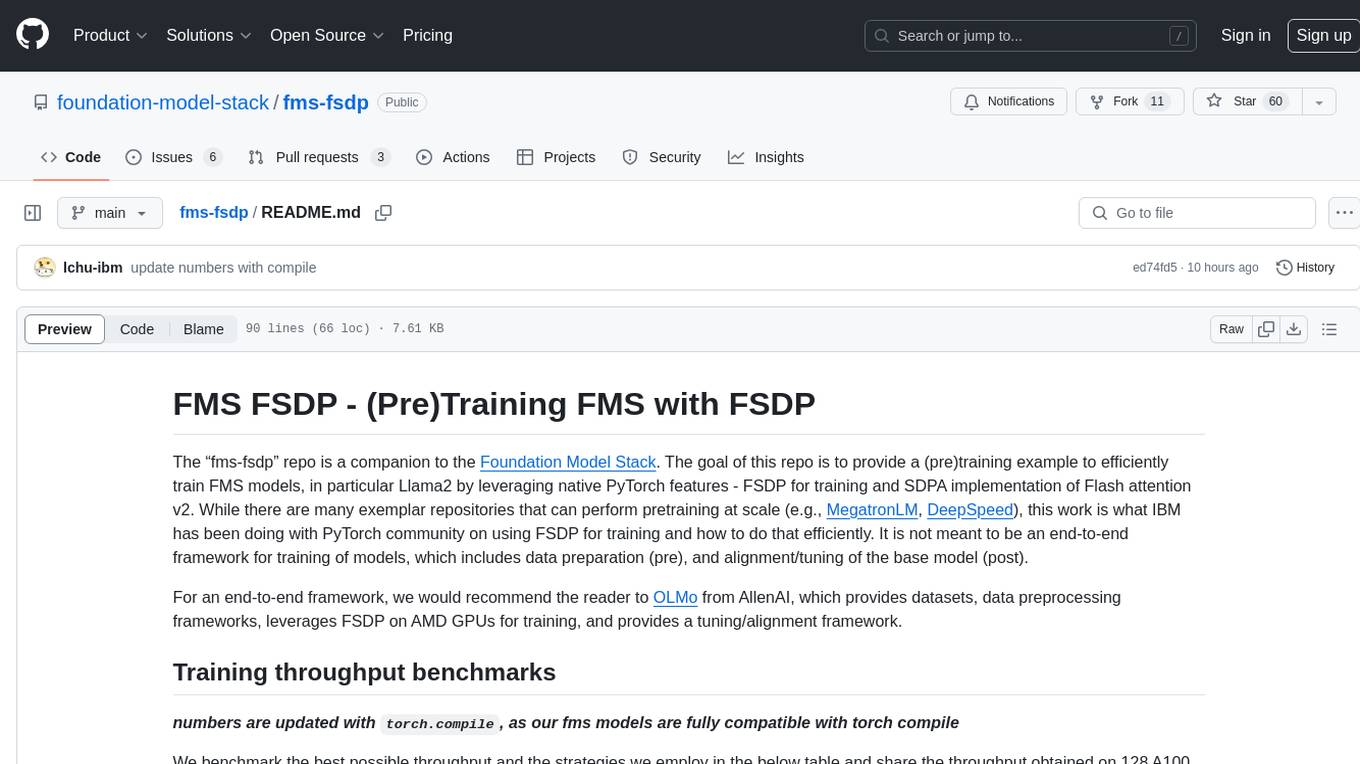Toggle the file tree side panel
This screenshot has height=764, width=1360.
33,213
